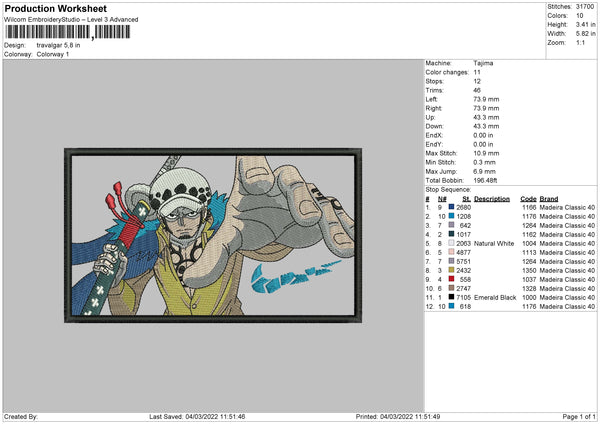Click code '1162' in stop row 4
Image resolution: width=600 pixels, height=424 pixels.
click(529, 235)
